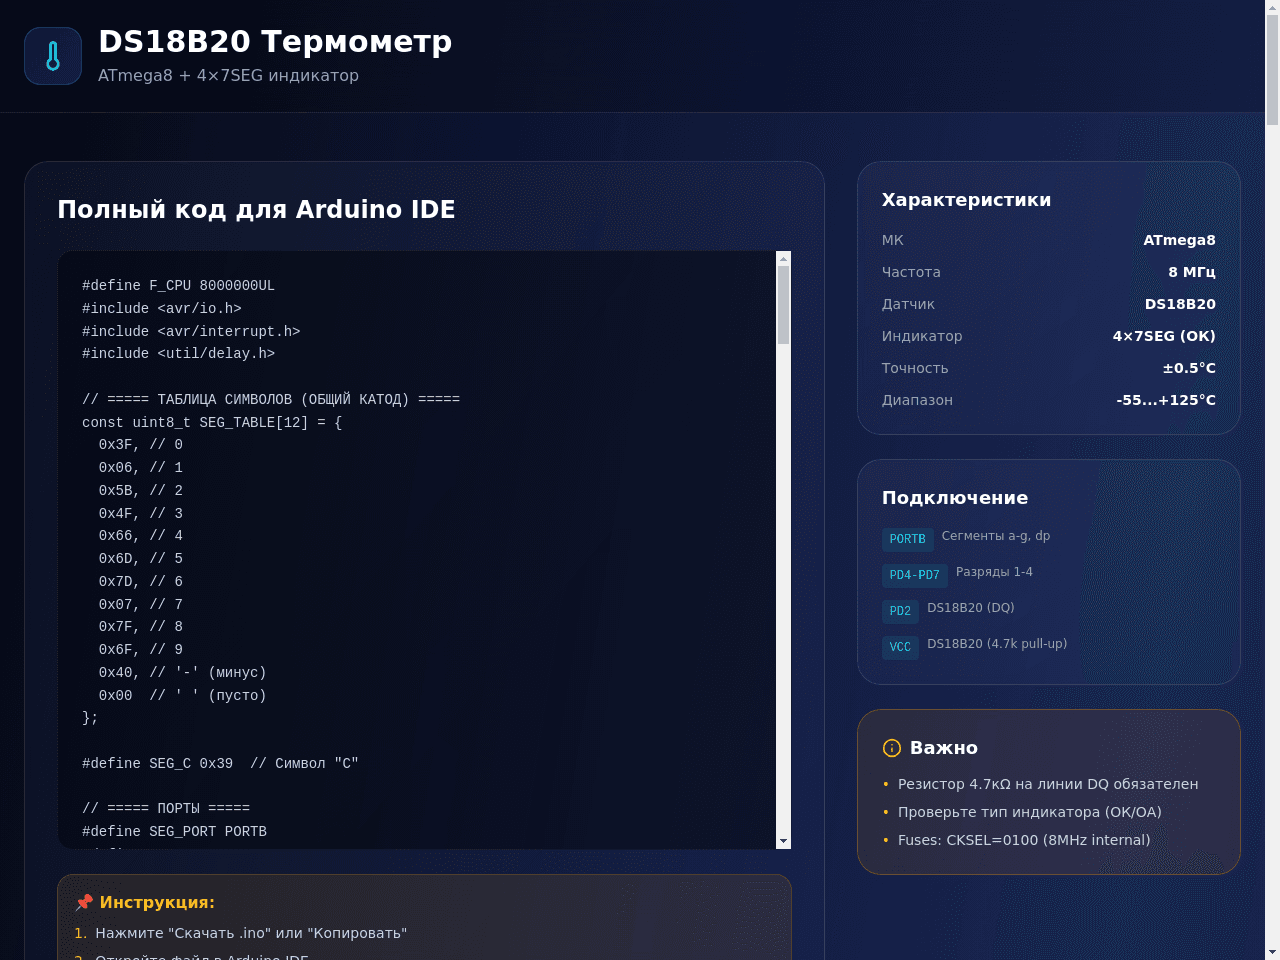Click the #define F_CPU code line
This screenshot has height=960, width=1280.
(x=178, y=286)
